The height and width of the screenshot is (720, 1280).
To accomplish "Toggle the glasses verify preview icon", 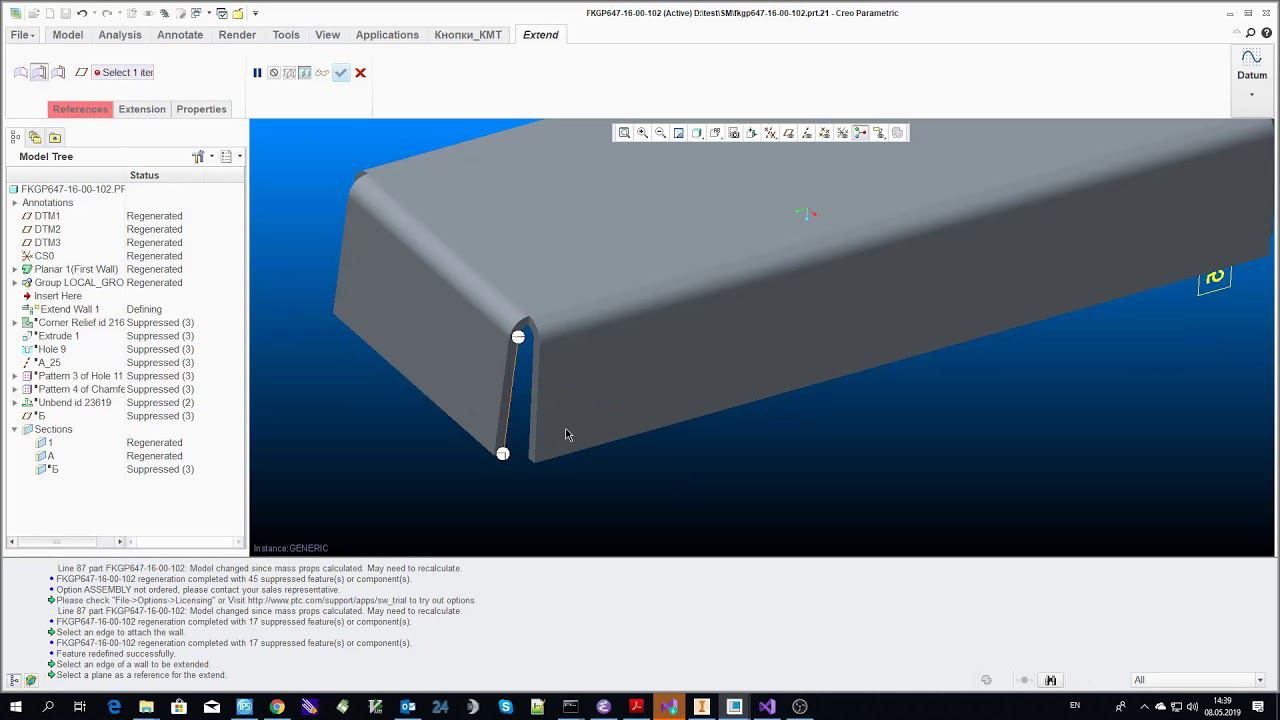I will (322, 73).
